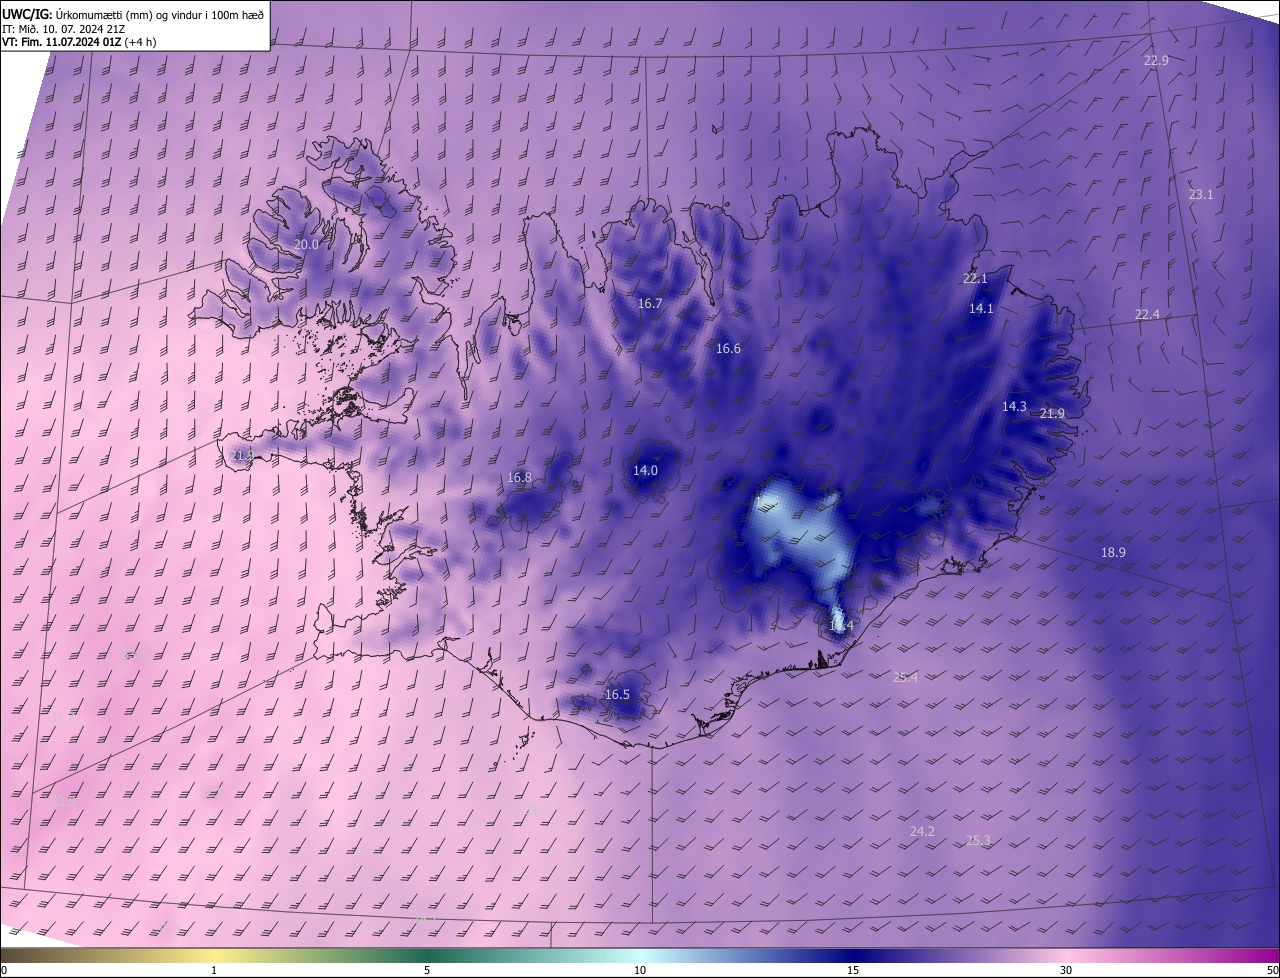Click the 16.5 value in south Iceland
This screenshot has width=1280, height=978.
point(617,695)
